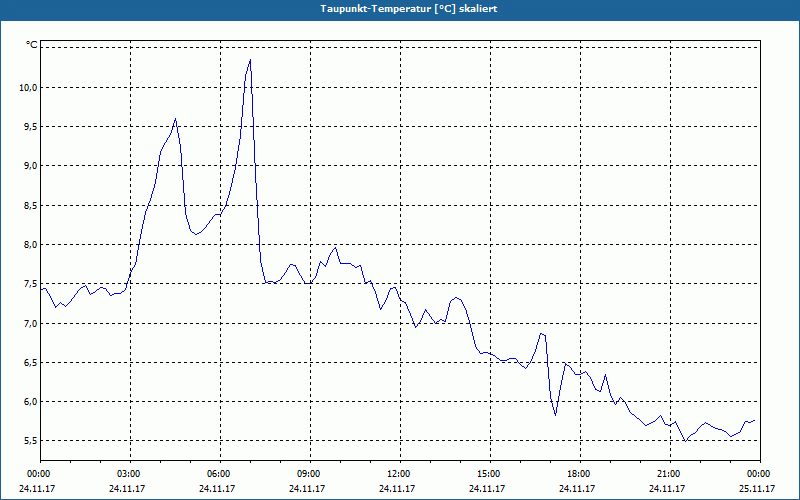Screen dimensions: 800x500
Task: Click the '°C' unit label on y-axis
Action: click(32, 45)
